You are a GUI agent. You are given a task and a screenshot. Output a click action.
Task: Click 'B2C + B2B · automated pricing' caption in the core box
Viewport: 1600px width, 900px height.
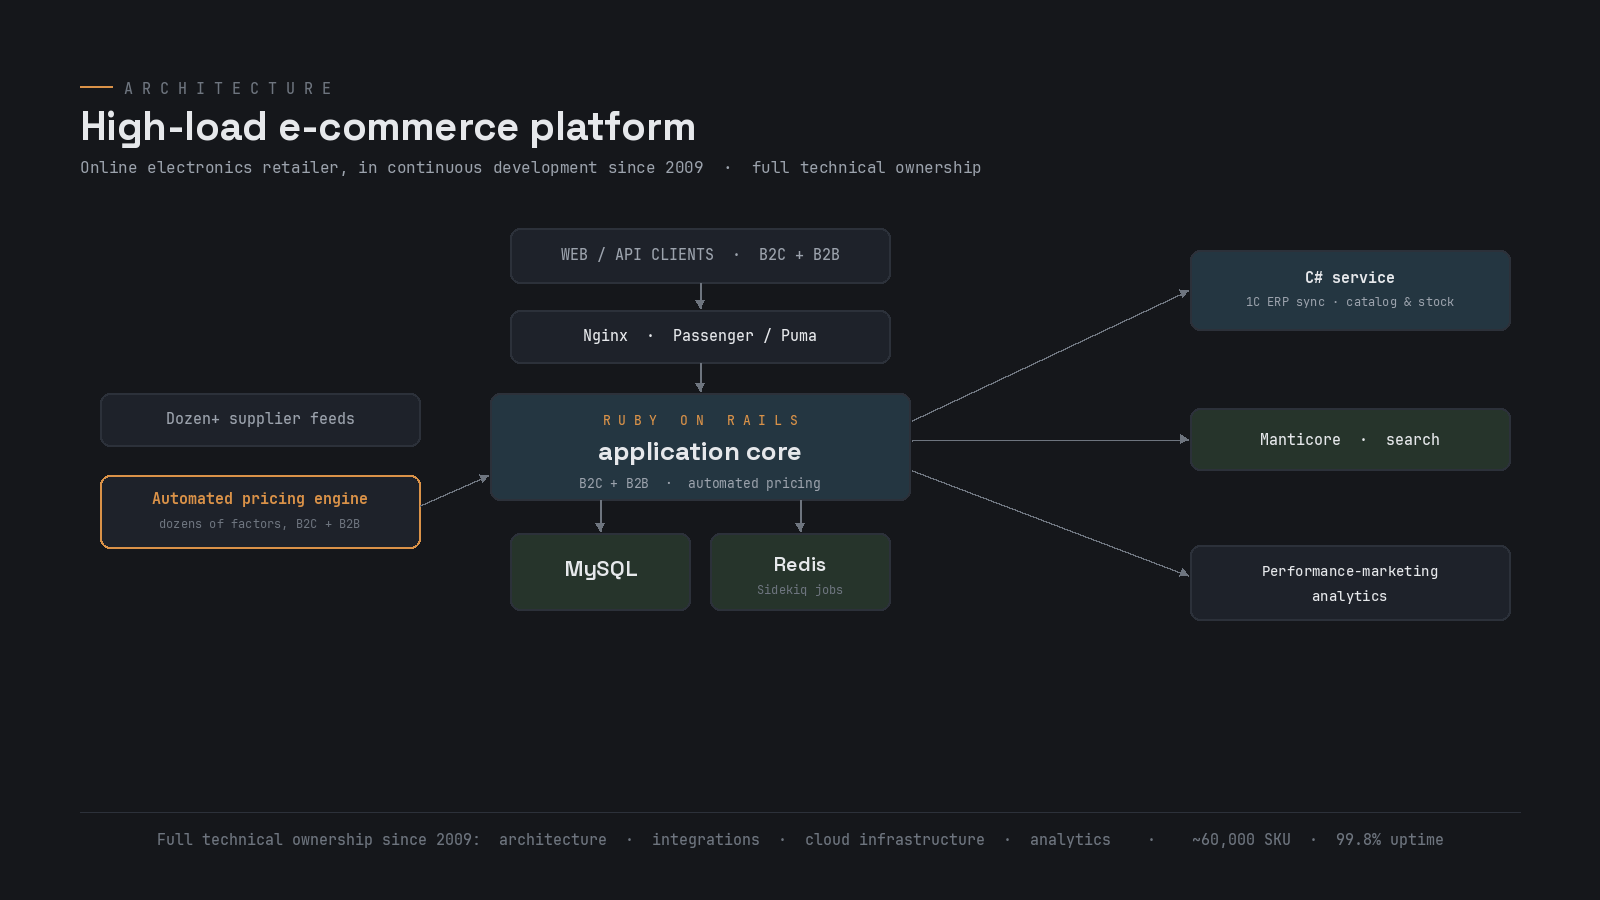point(700,484)
